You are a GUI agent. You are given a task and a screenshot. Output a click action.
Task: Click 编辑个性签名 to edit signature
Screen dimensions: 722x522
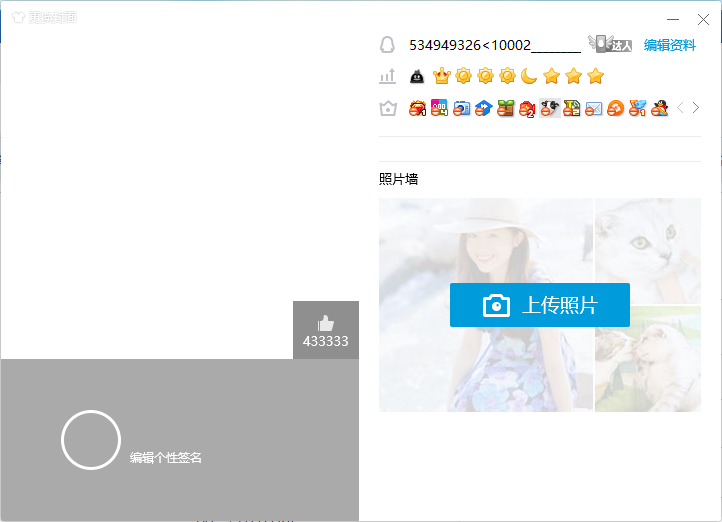pos(166,458)
